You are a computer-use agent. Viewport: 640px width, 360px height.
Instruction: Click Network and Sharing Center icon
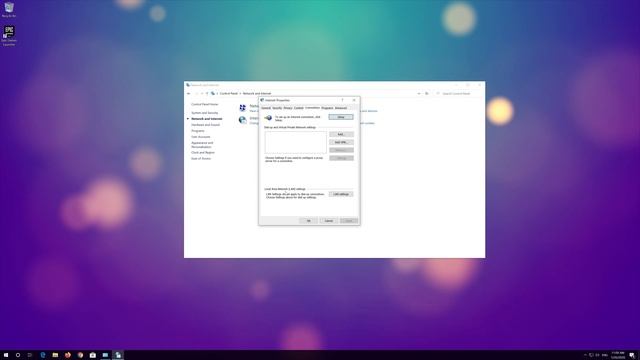point(243,108)
